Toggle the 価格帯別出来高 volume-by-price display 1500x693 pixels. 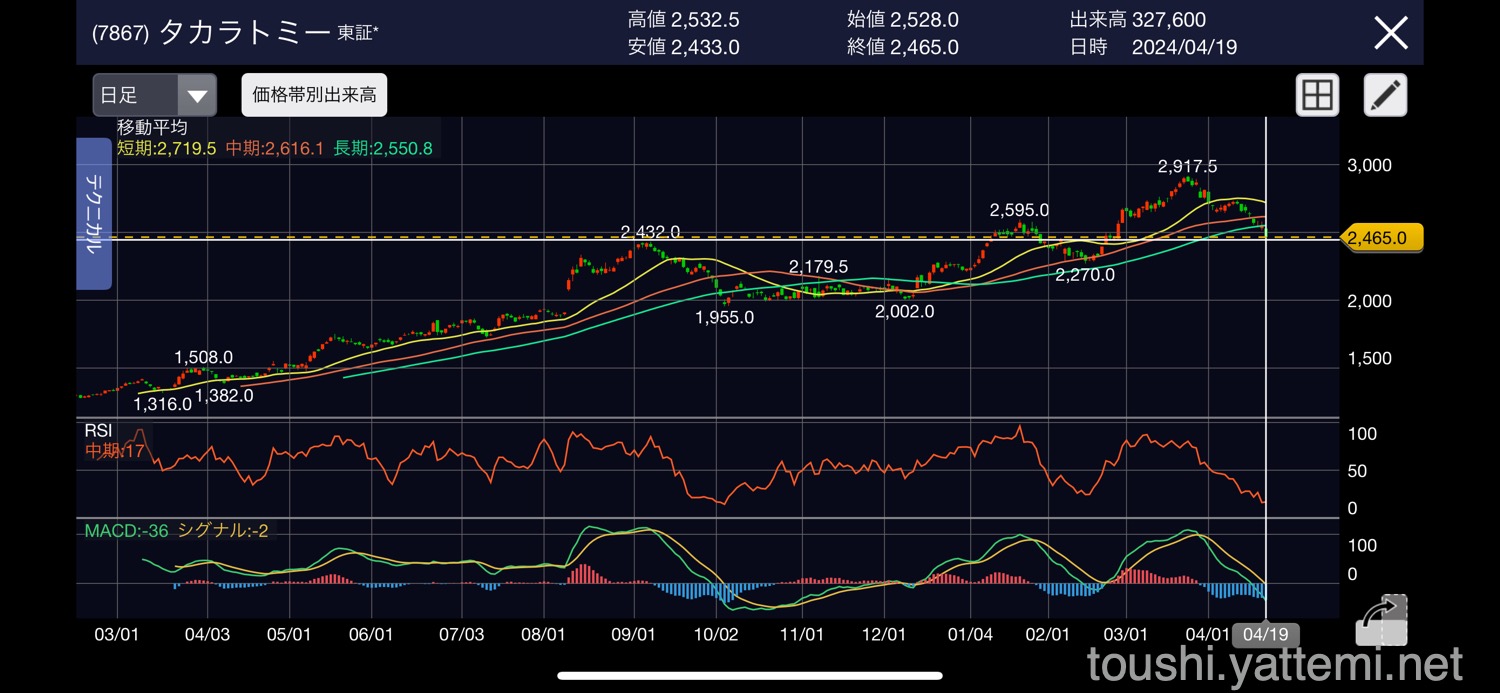coord(314,95)
